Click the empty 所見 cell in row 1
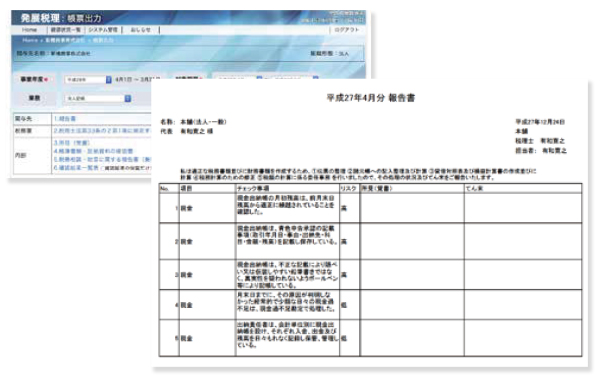The image size is (600, 387). tap(412, 208)
